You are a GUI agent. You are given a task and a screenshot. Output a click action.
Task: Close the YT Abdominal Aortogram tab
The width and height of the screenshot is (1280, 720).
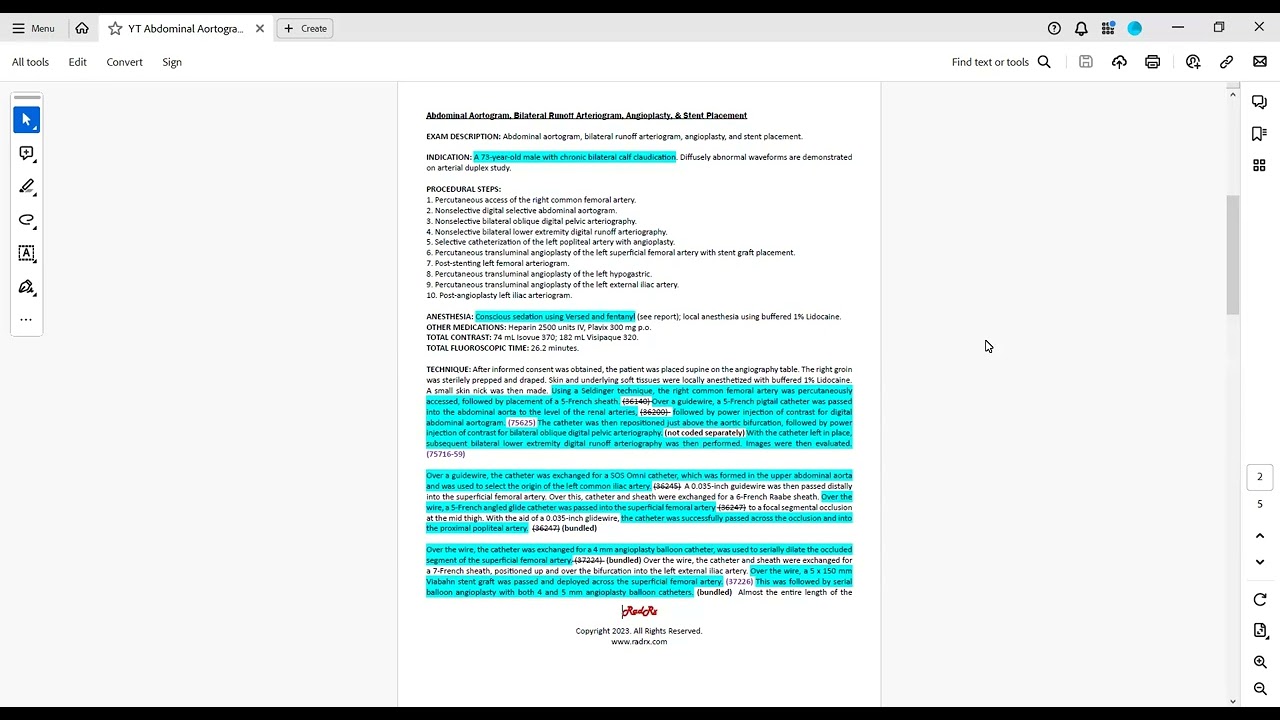click(260, 28)
